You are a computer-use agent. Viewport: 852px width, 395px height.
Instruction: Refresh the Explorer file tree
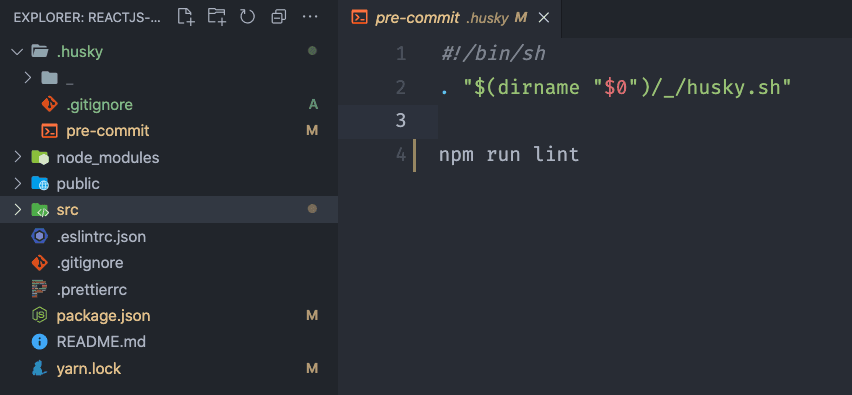247,17
